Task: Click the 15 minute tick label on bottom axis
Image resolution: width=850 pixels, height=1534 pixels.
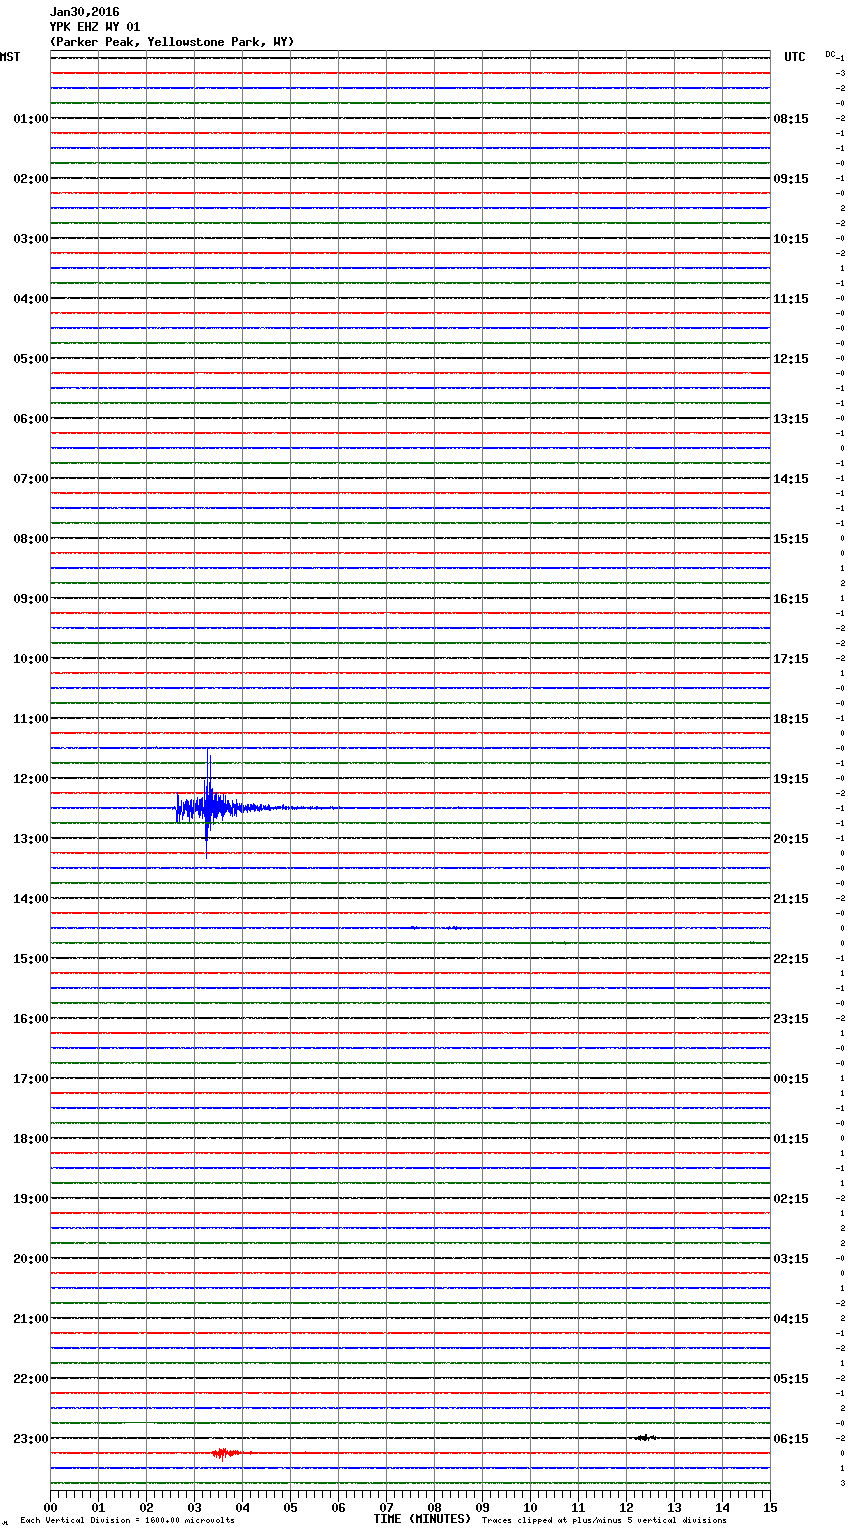Action: pyautogui.click(x=770, y=1507)
